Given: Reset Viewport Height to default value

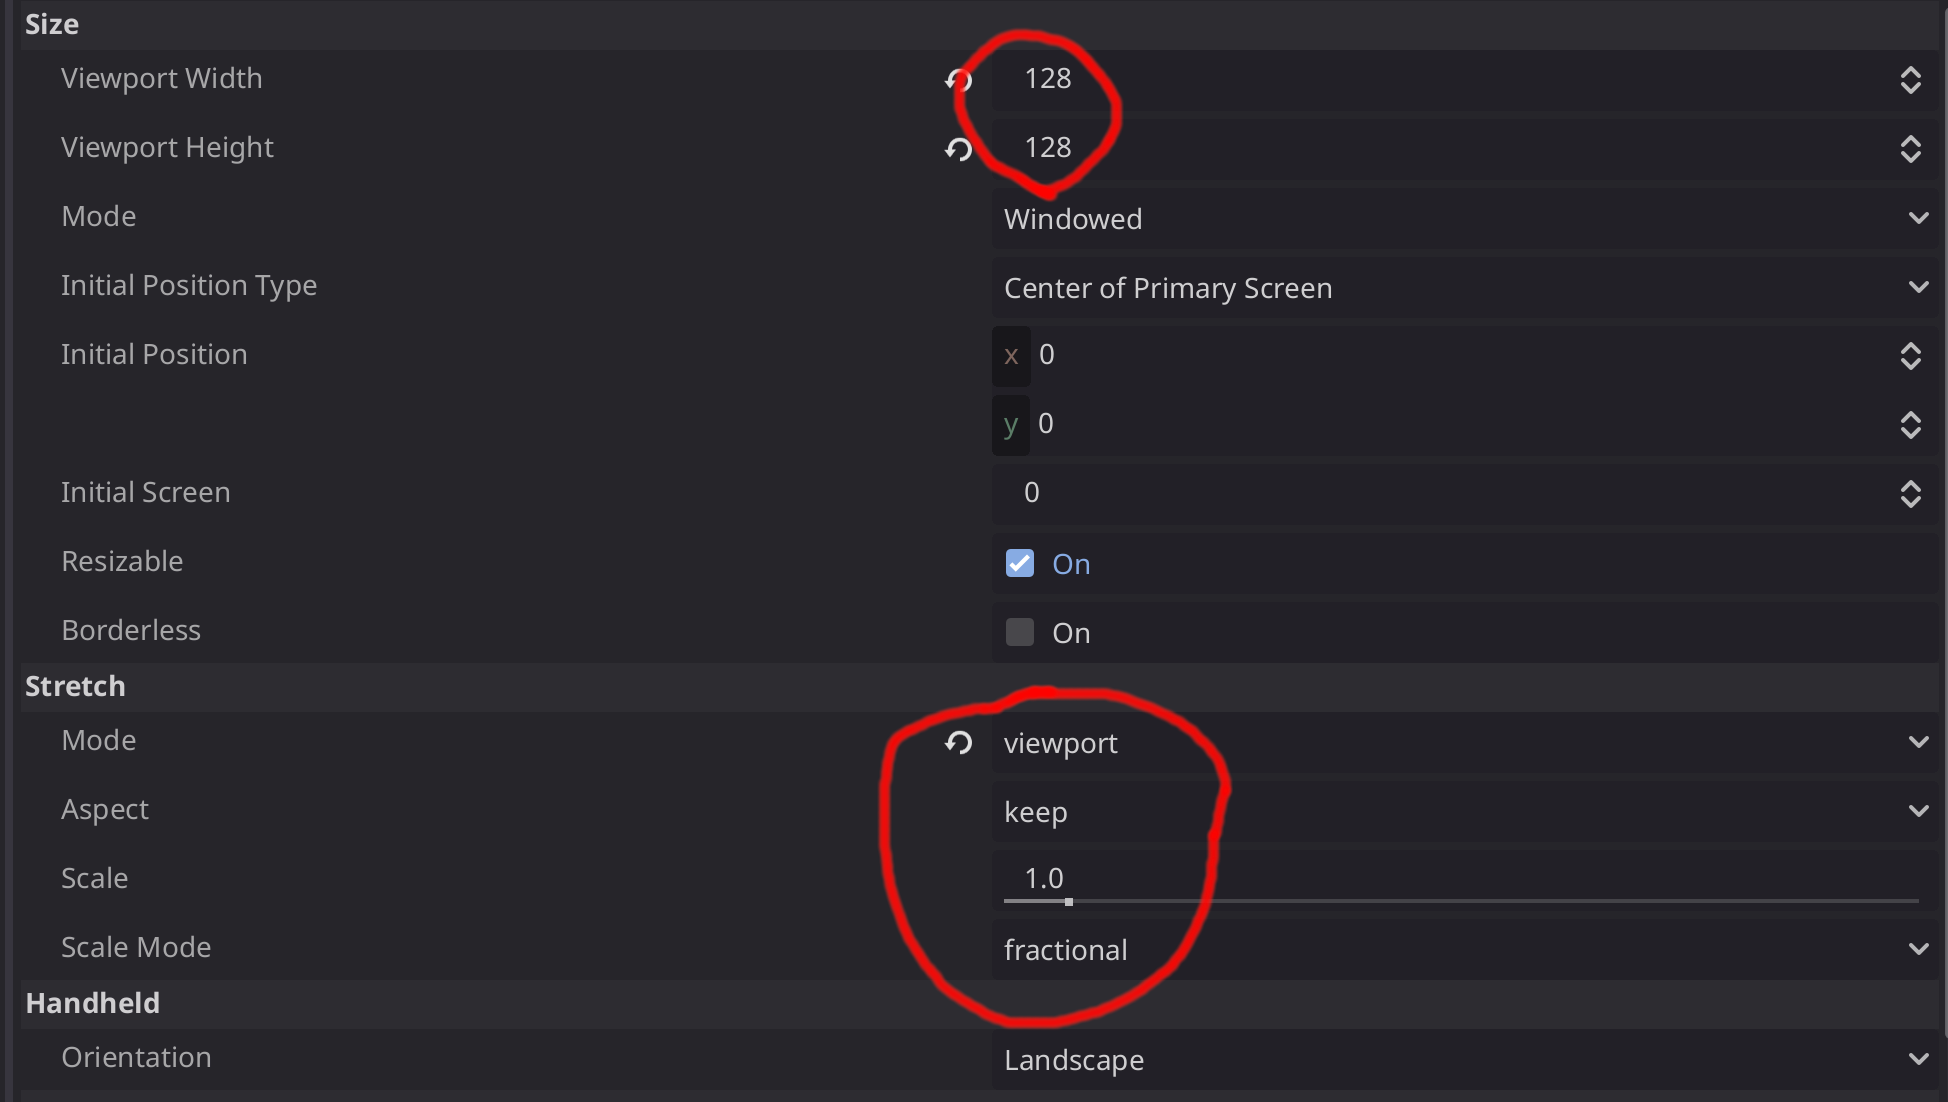Looking at the screenshot, I should tap(958, 149).
